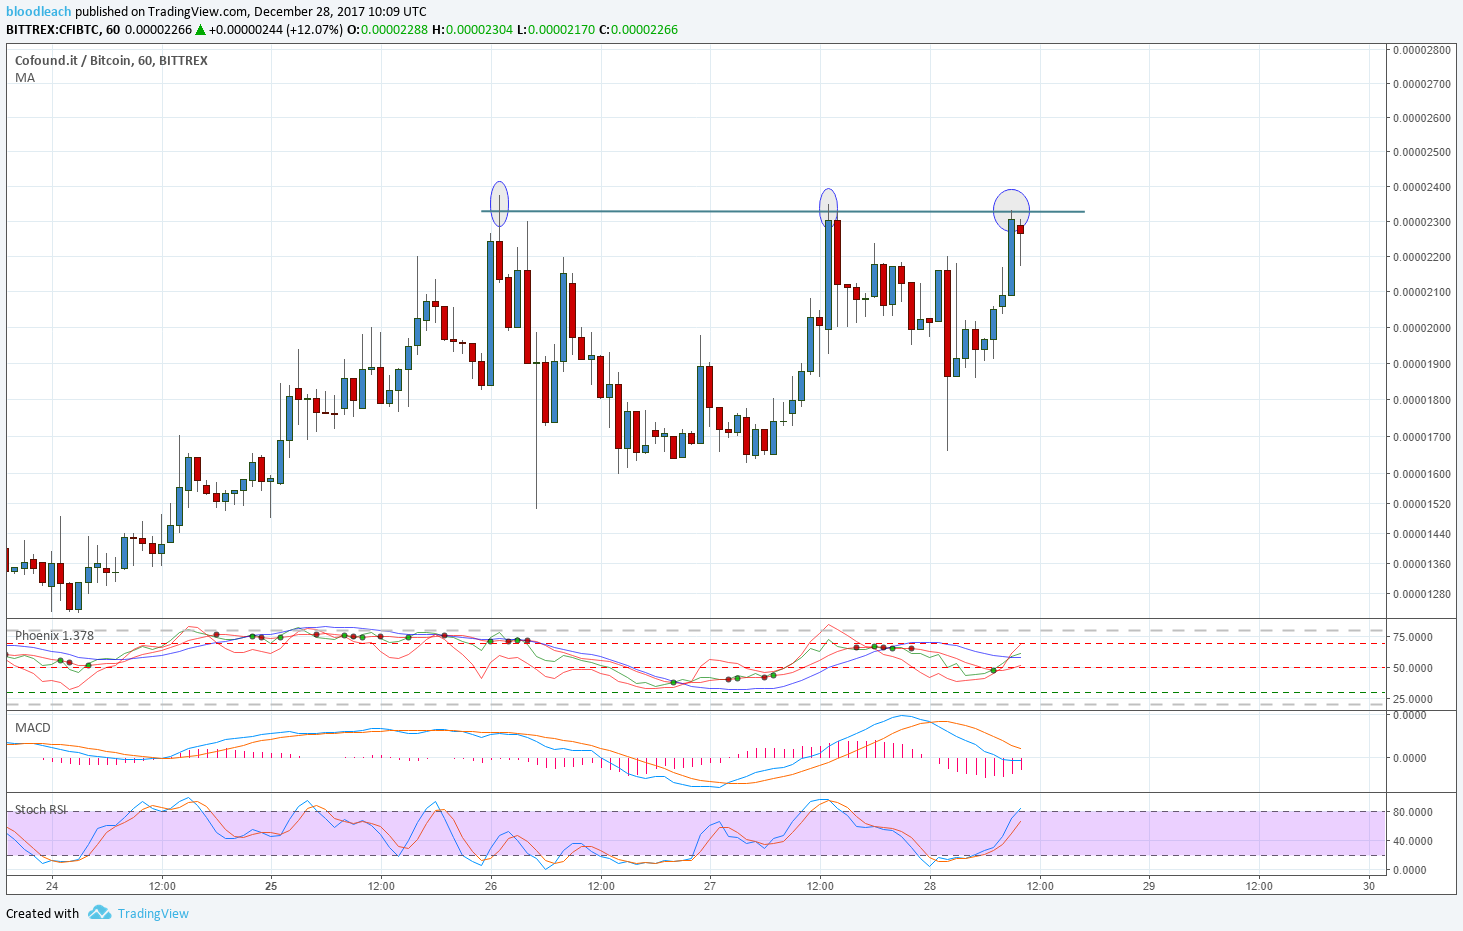Click the 0.00002100 price axis label
Viewport: 1463px width, 931px height.
coord(1422,292)
